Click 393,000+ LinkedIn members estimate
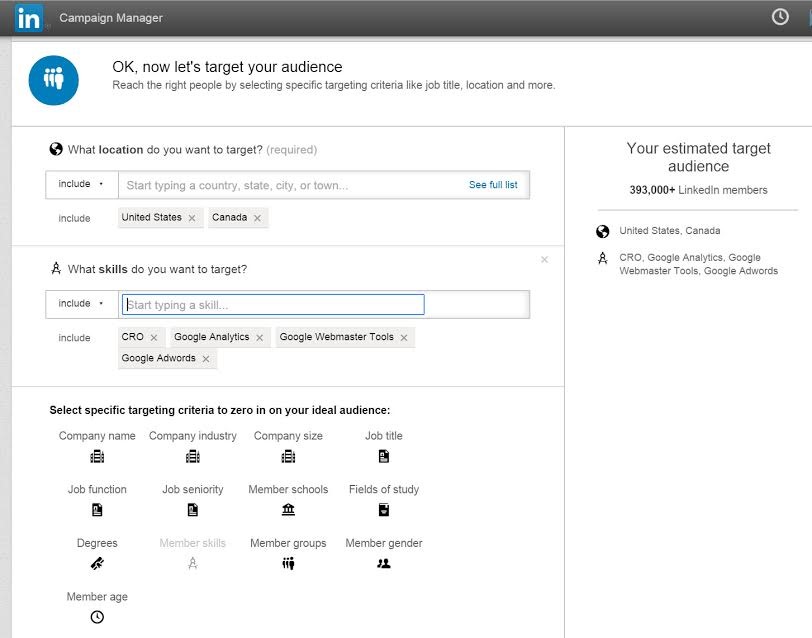Image resolution: width=812 pixels, height=638 pixels. 698,190
